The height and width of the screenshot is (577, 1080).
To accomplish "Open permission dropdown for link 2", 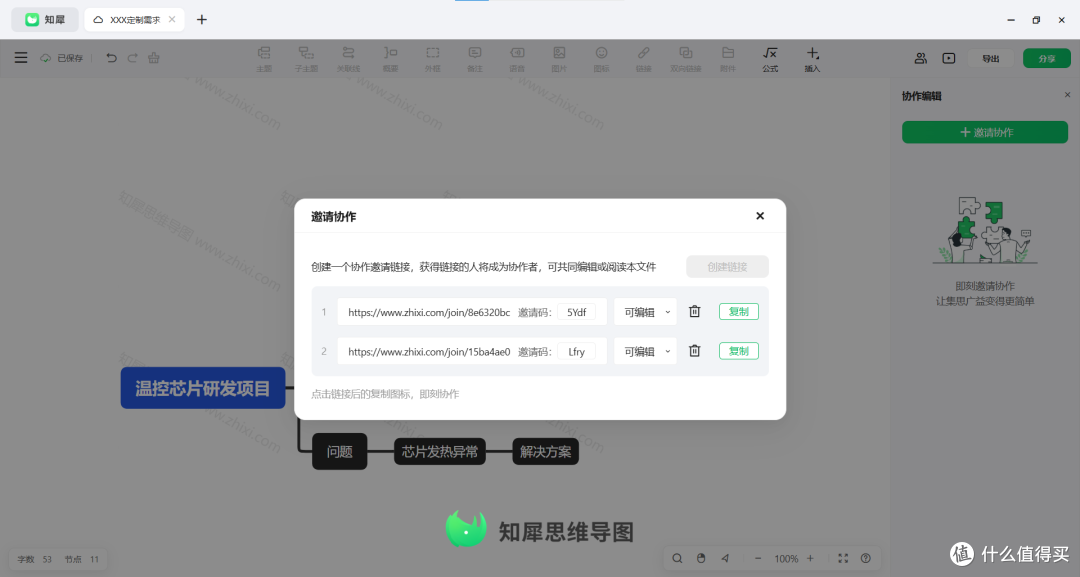I will 646,351.
